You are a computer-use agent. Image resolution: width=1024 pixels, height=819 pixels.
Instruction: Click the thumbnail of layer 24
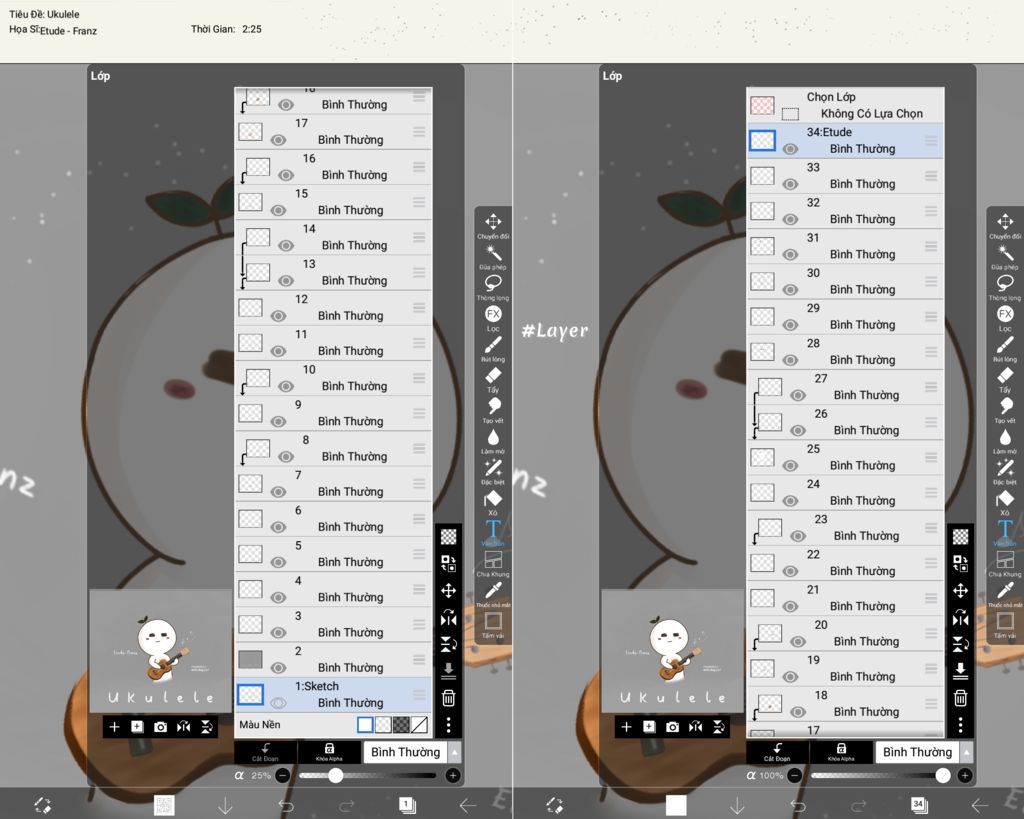tap(762, 492)
